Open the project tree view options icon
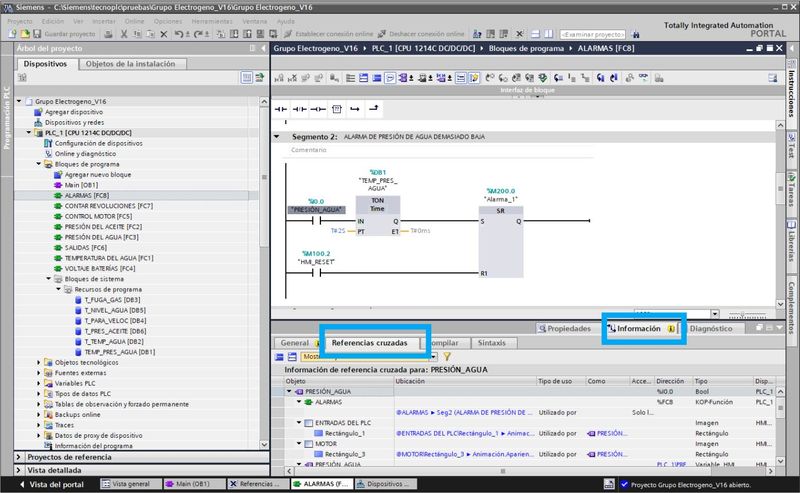Image resolution: width=800 pixels, height=493 pixels. [x=246, y=78]
